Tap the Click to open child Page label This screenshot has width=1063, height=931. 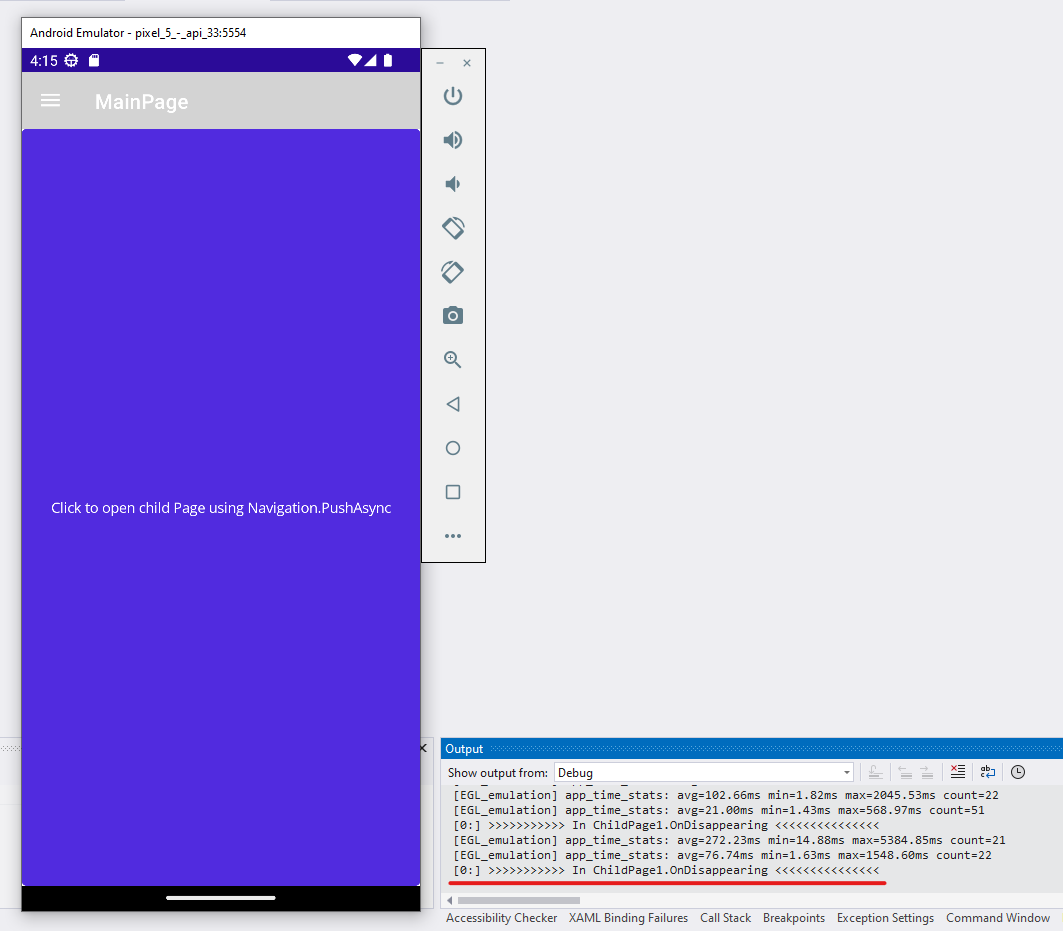[220, 507]
